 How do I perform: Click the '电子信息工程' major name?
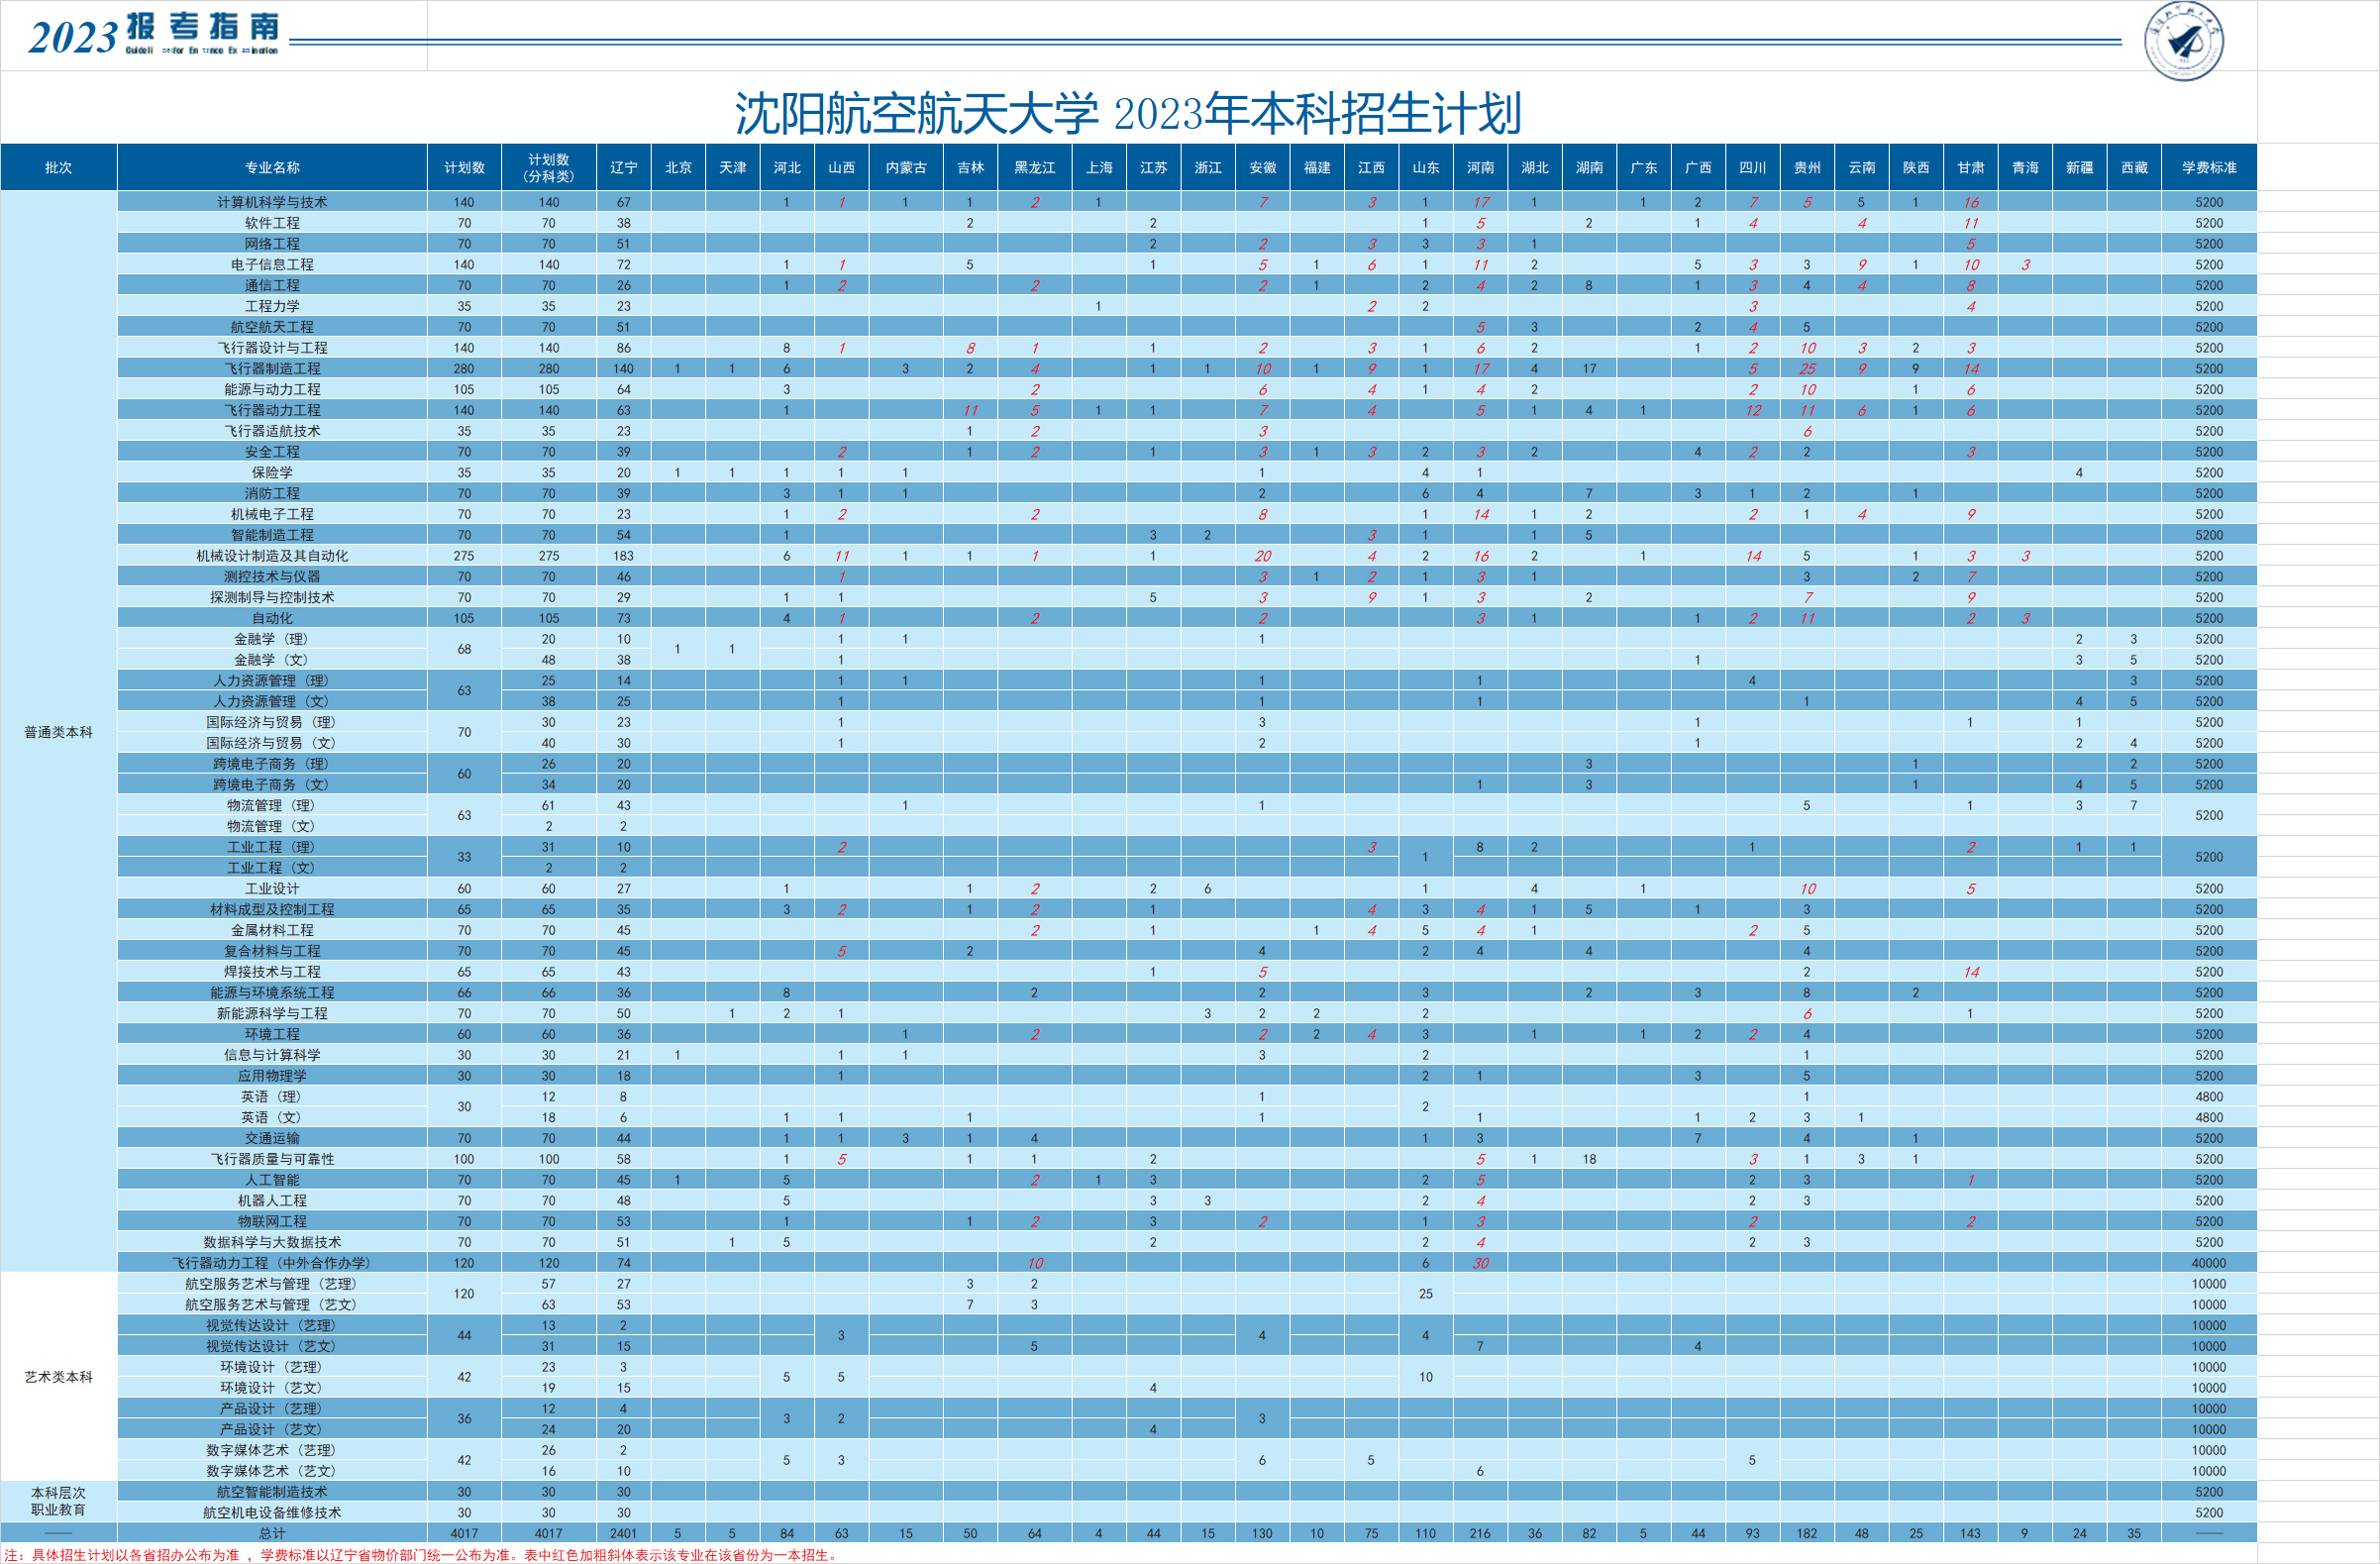click(272, 265)
